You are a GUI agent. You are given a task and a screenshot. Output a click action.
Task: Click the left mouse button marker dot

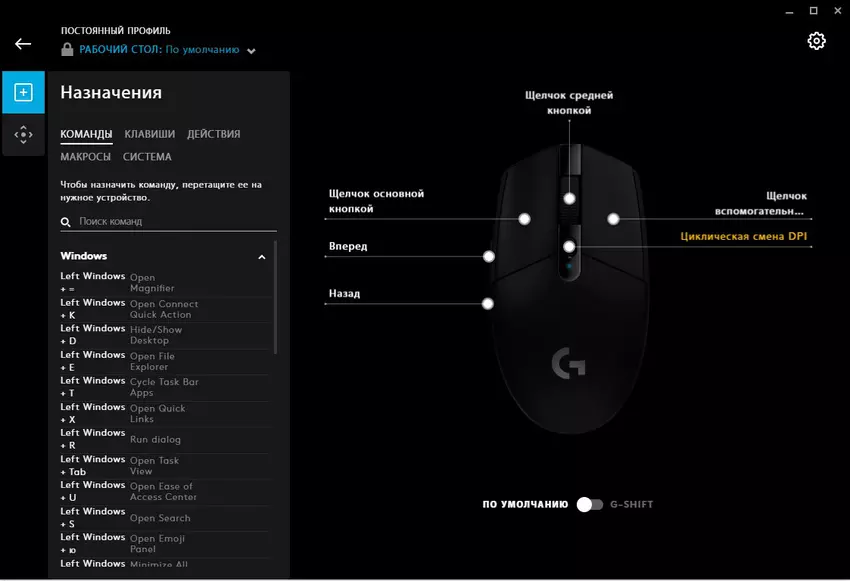click(524, 218)
